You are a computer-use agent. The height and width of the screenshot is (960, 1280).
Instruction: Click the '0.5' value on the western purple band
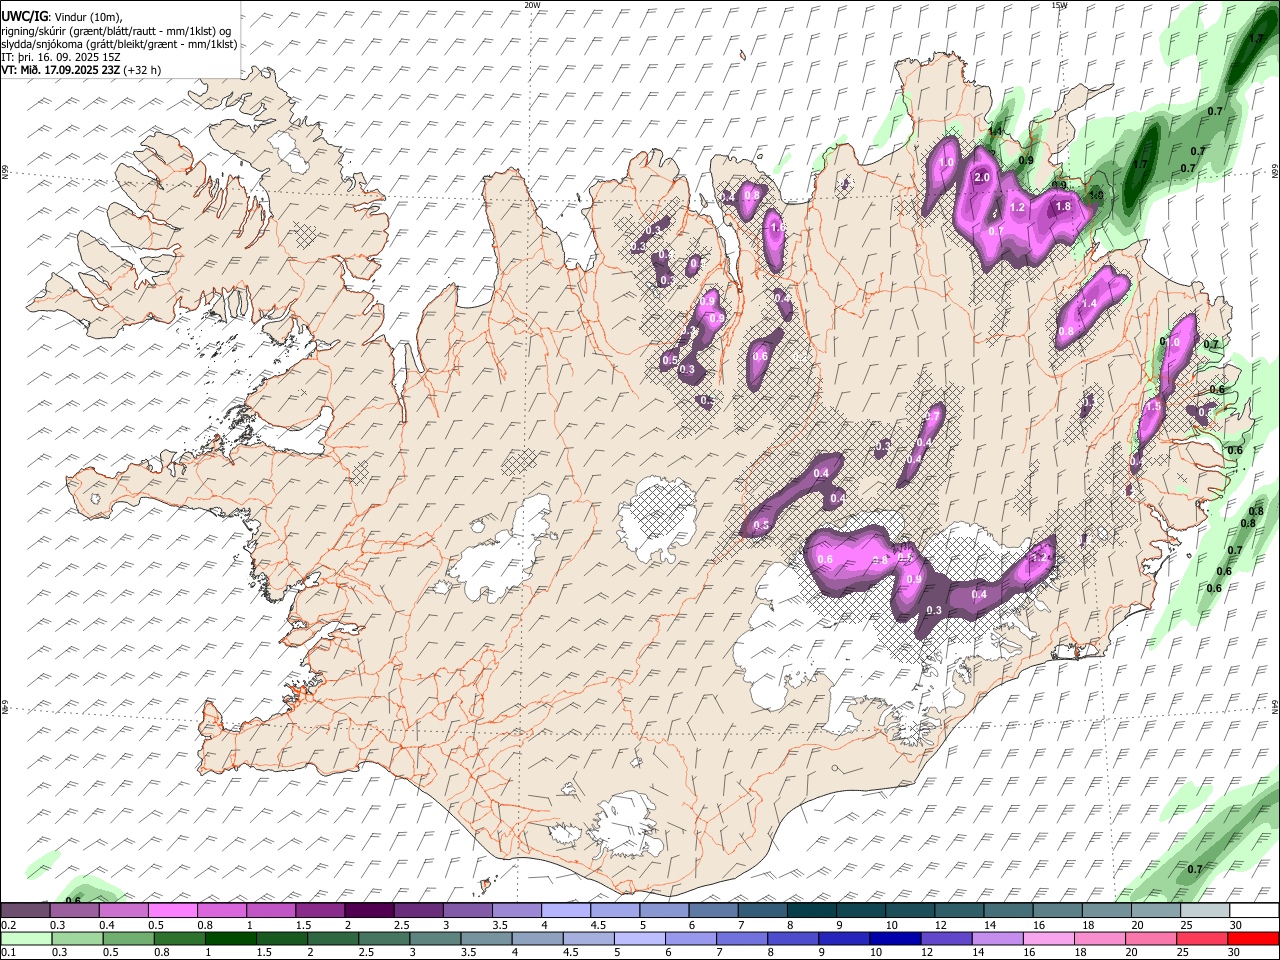(761, 525)
